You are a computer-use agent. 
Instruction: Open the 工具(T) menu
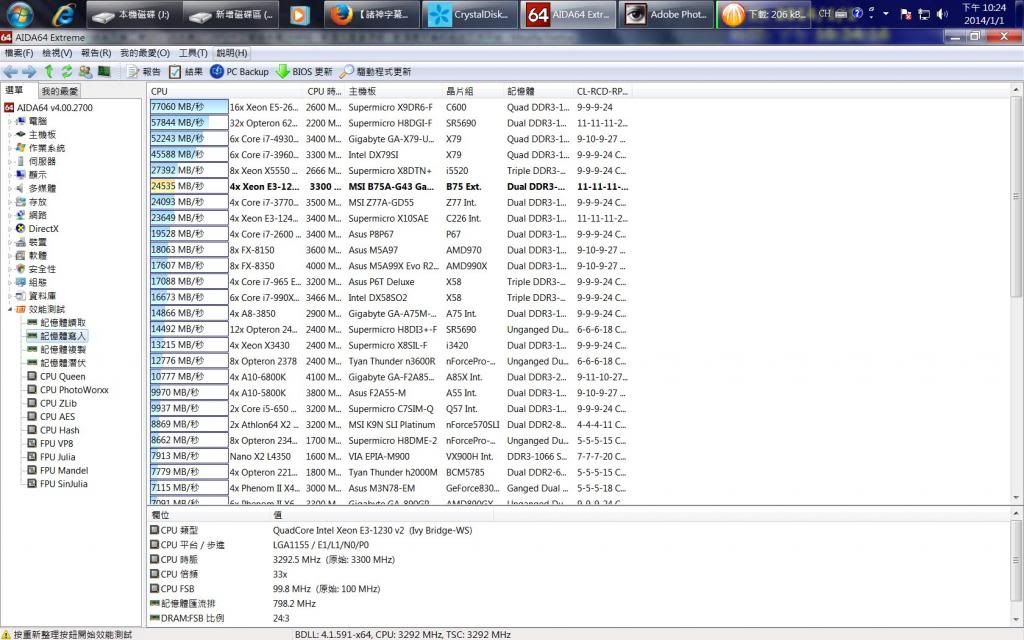click(x=193, y=53)
